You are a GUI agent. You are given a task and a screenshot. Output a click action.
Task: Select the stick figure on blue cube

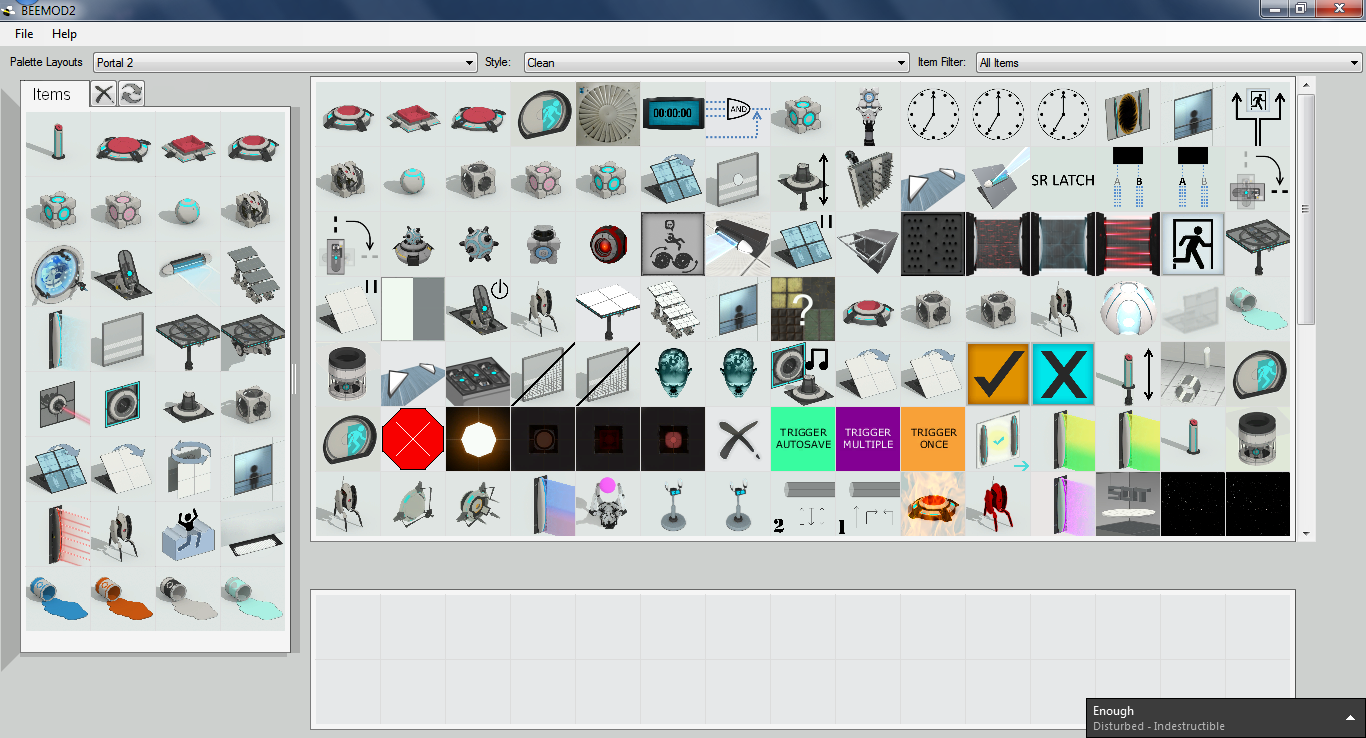(x=188, y=534)
